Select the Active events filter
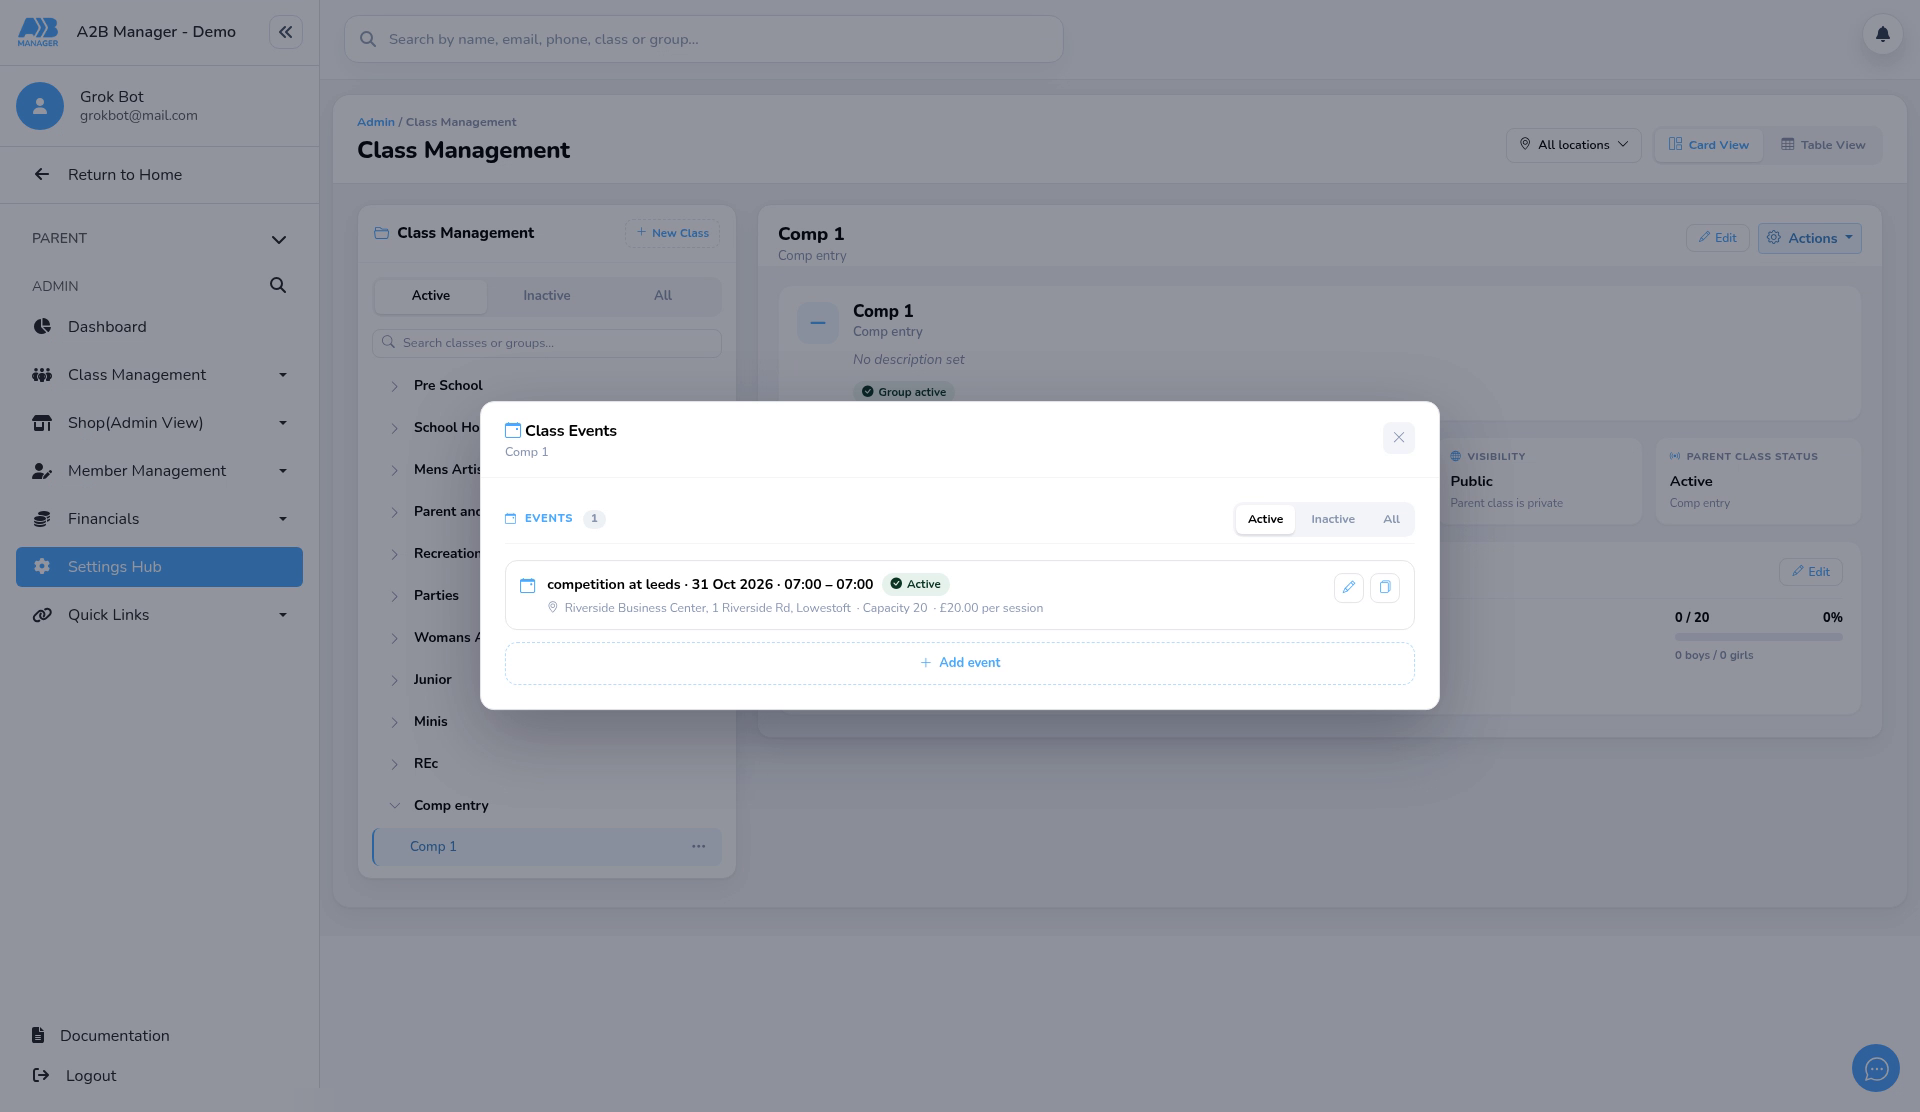Viewport: 1920px width, 1112px height. 1265,519
